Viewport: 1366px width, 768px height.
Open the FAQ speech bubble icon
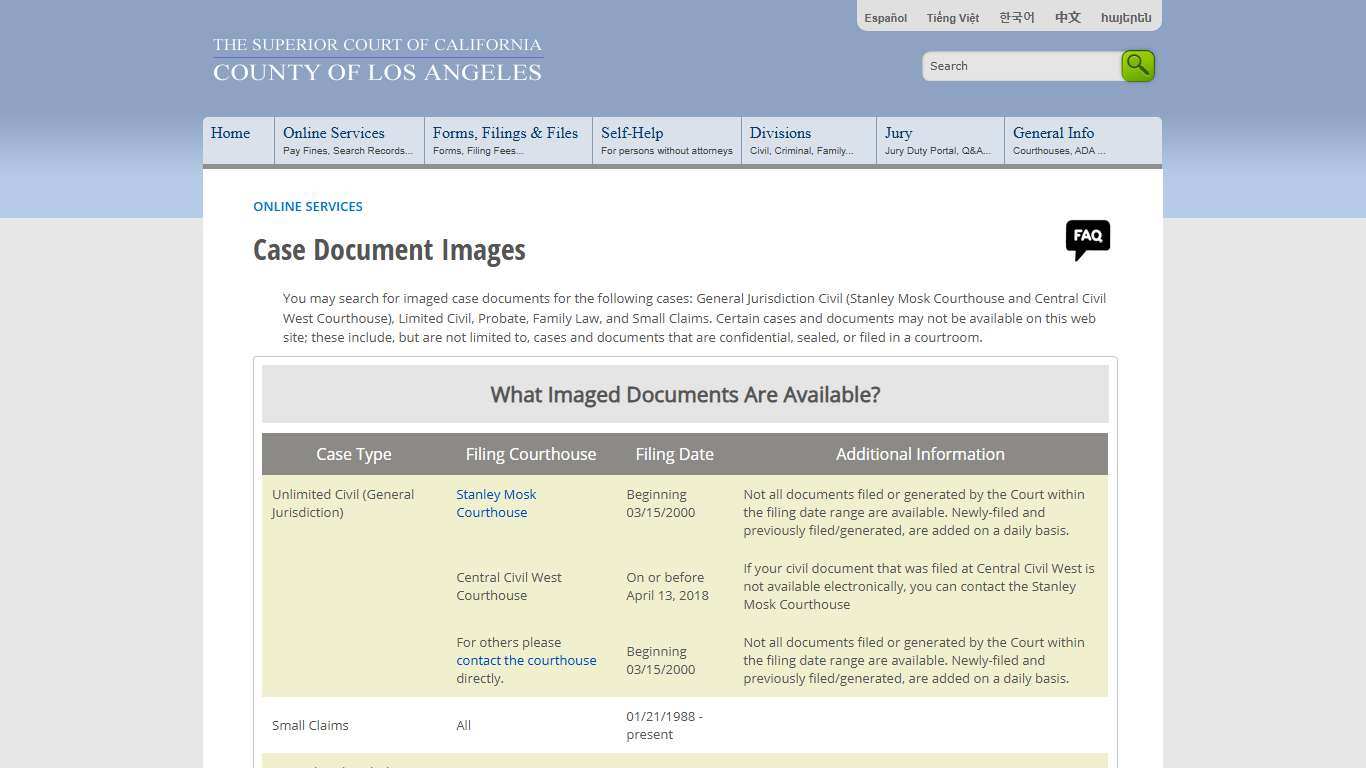tap(1087, 239)
